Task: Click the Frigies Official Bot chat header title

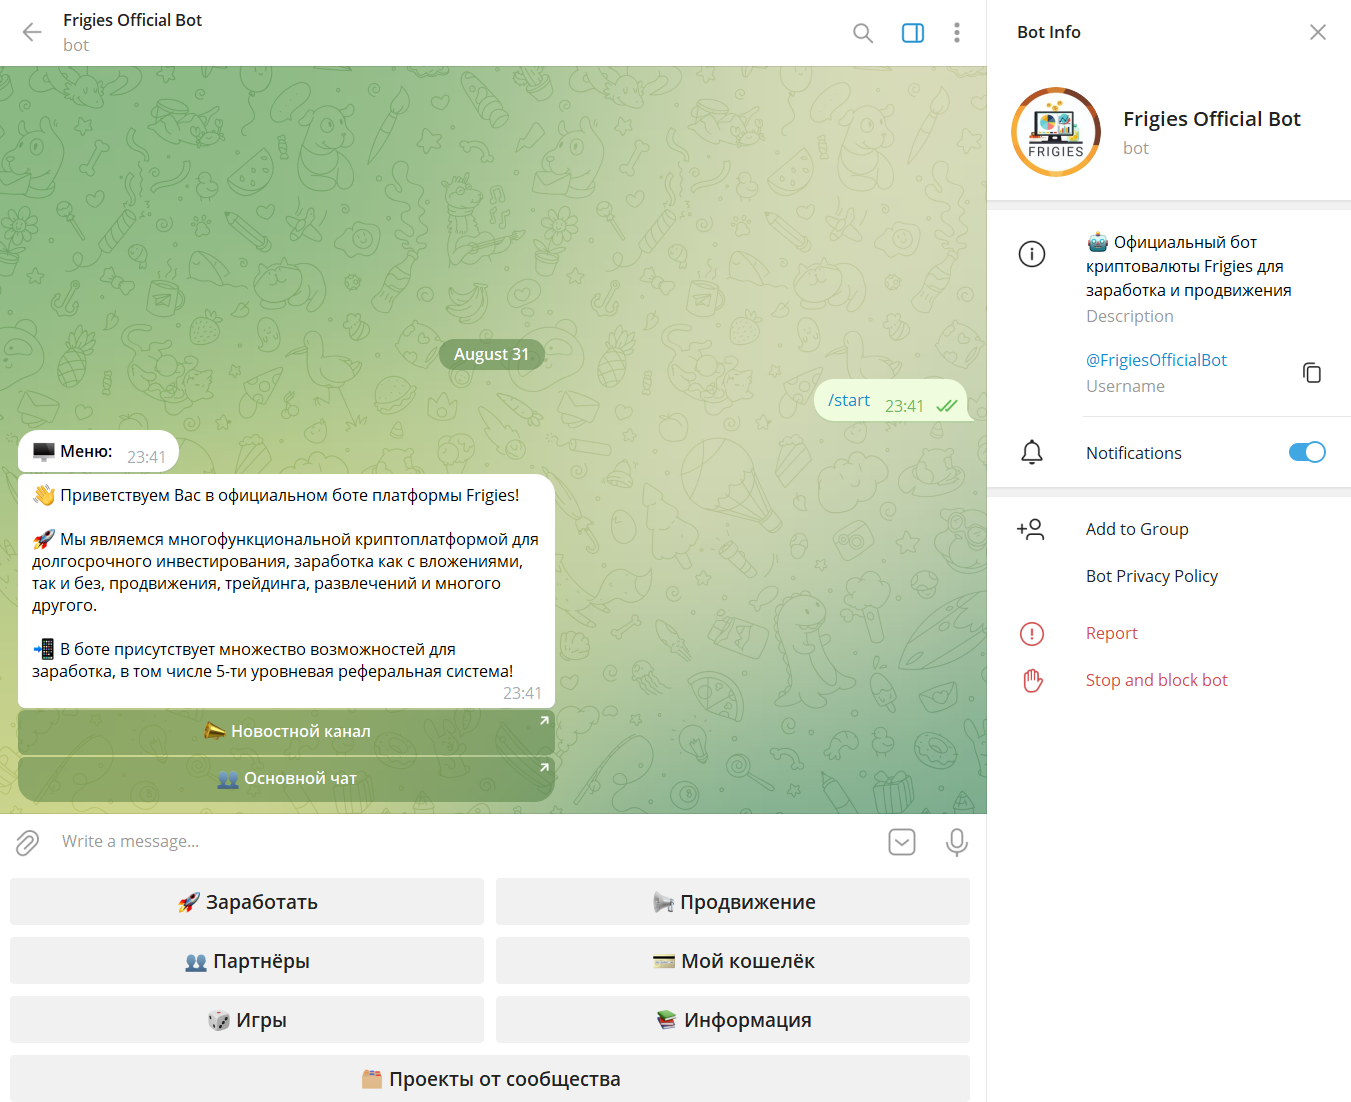Action: tap(132, 20)
